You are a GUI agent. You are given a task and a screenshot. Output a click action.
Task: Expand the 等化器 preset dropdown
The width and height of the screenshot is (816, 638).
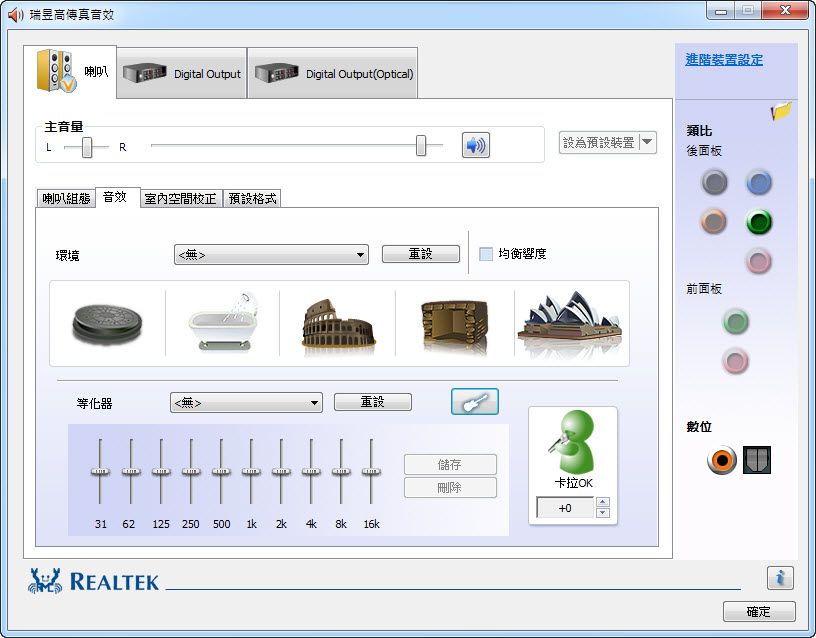(246, 402)
